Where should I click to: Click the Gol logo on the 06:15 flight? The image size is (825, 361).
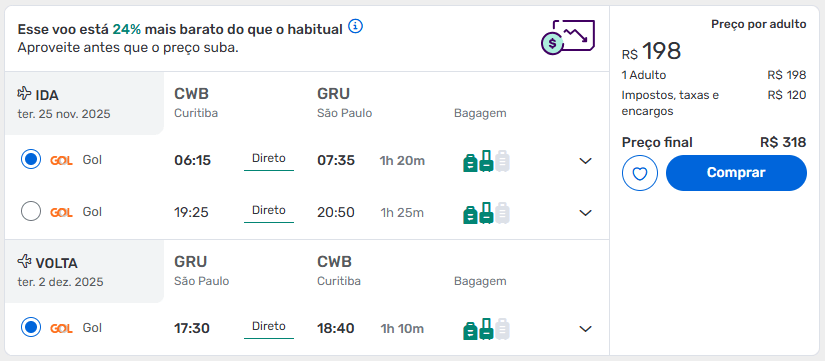(61, 160)
